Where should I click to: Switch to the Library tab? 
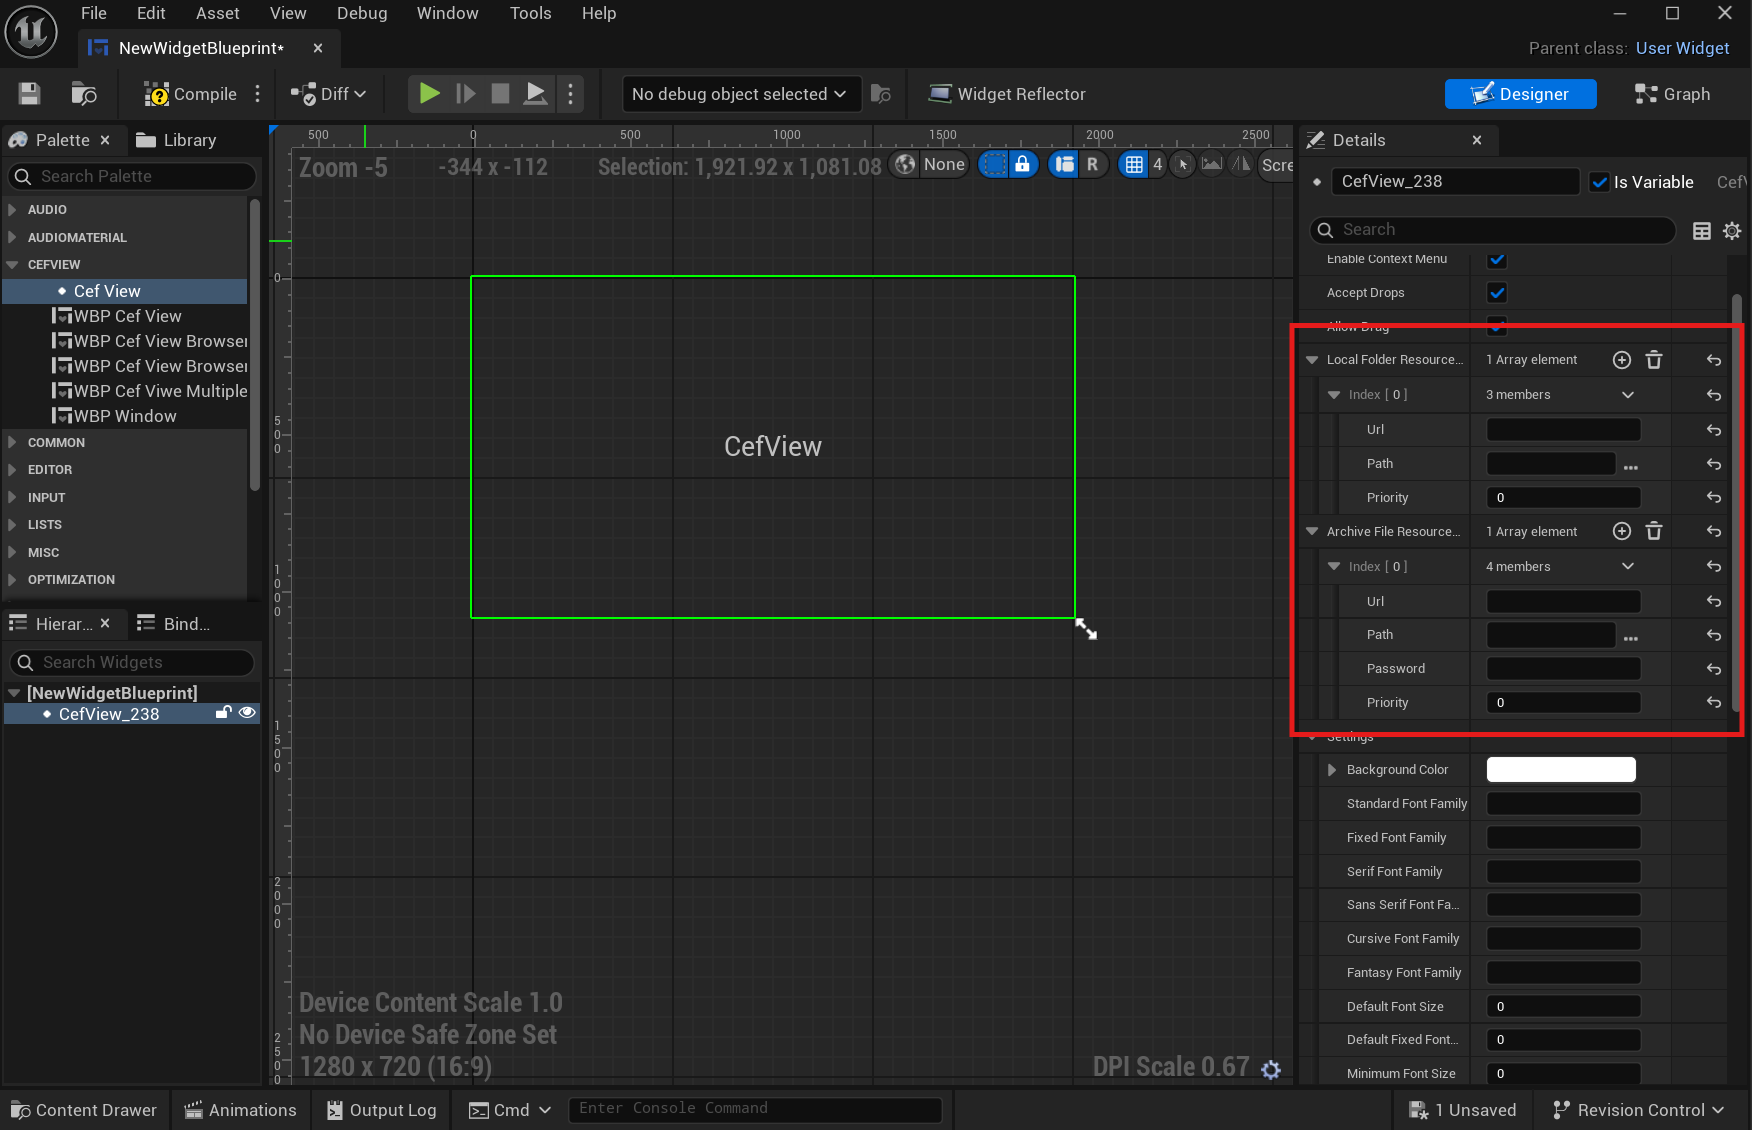(177, 140)
